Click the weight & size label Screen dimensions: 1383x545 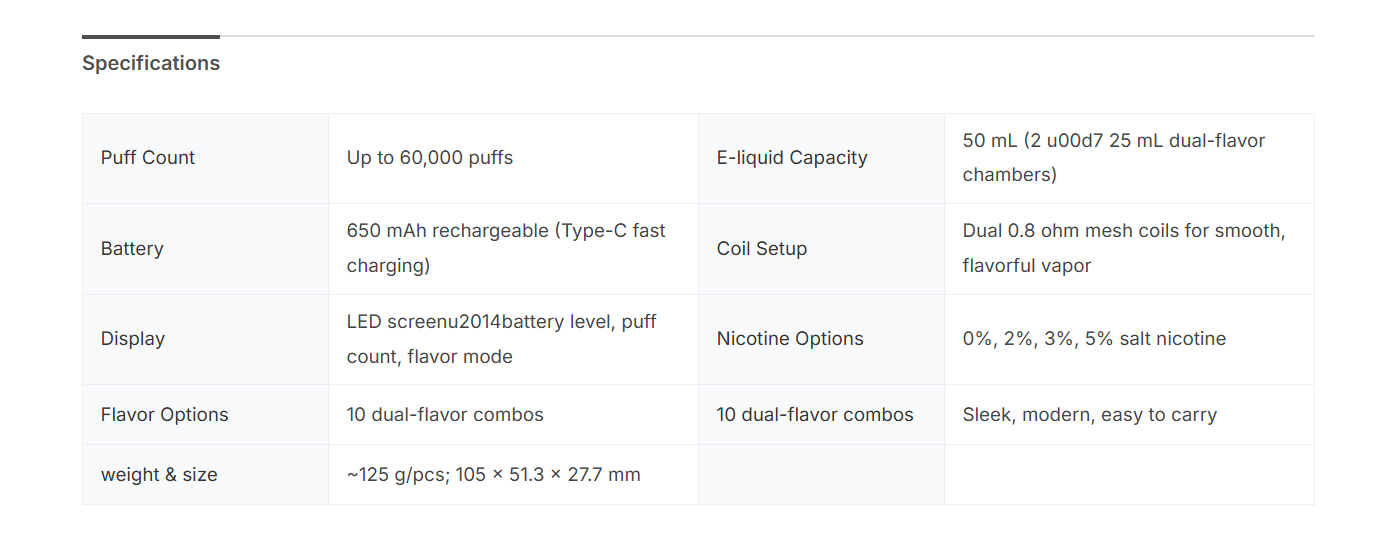(159, 475)
